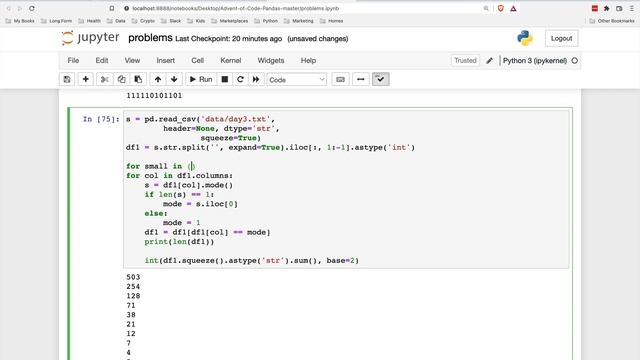
Task: Open the Marketing bookmark folder
Action: (298, 21)
